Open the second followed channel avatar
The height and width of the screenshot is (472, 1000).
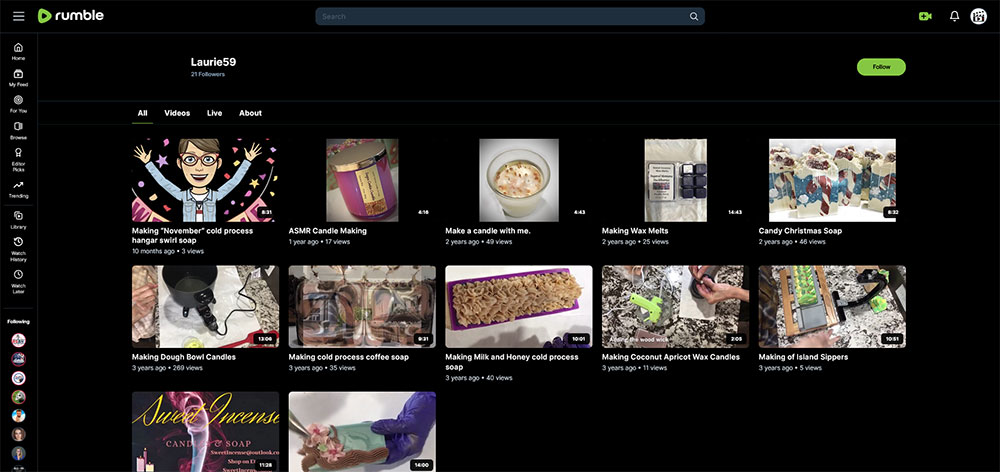pyautogui.click(x=18, y=359)
